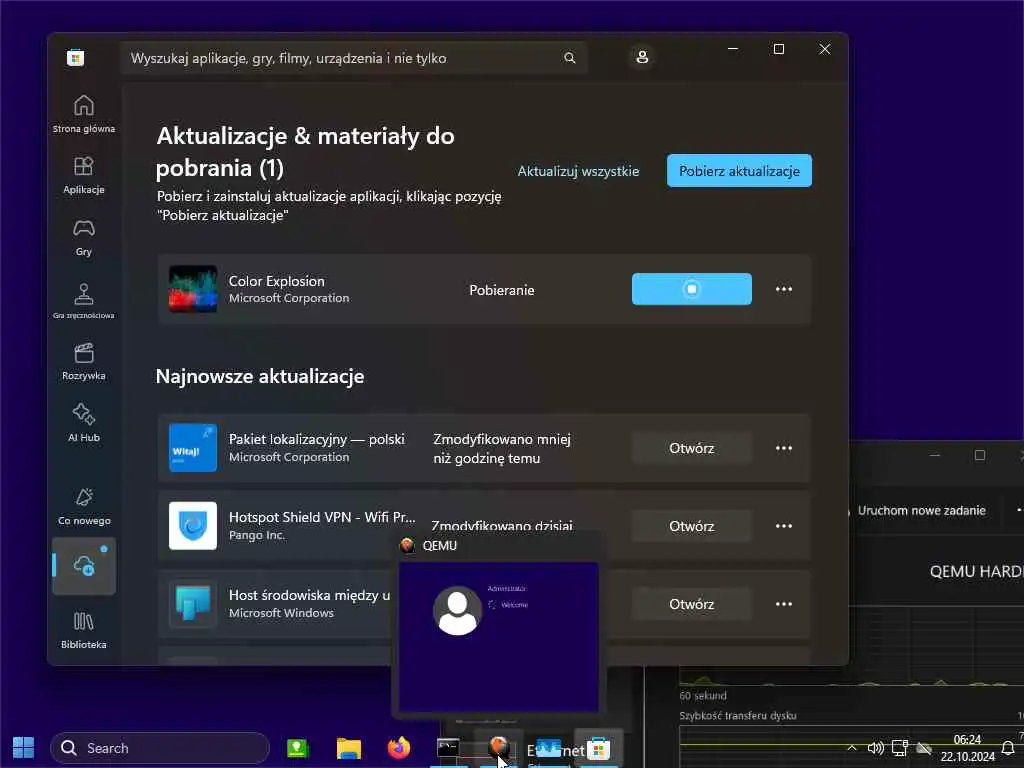Open the clock showing 06:24

pyautogui.click(x=967, y=748)
